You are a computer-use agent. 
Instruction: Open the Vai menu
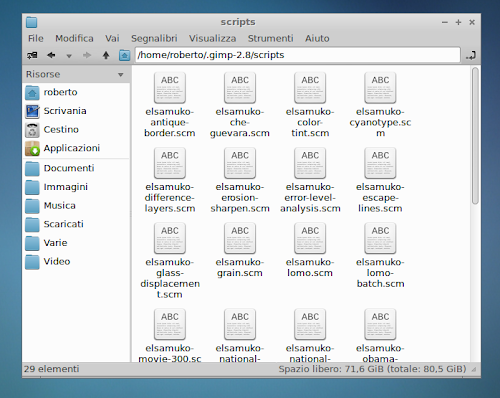[112, 38]
